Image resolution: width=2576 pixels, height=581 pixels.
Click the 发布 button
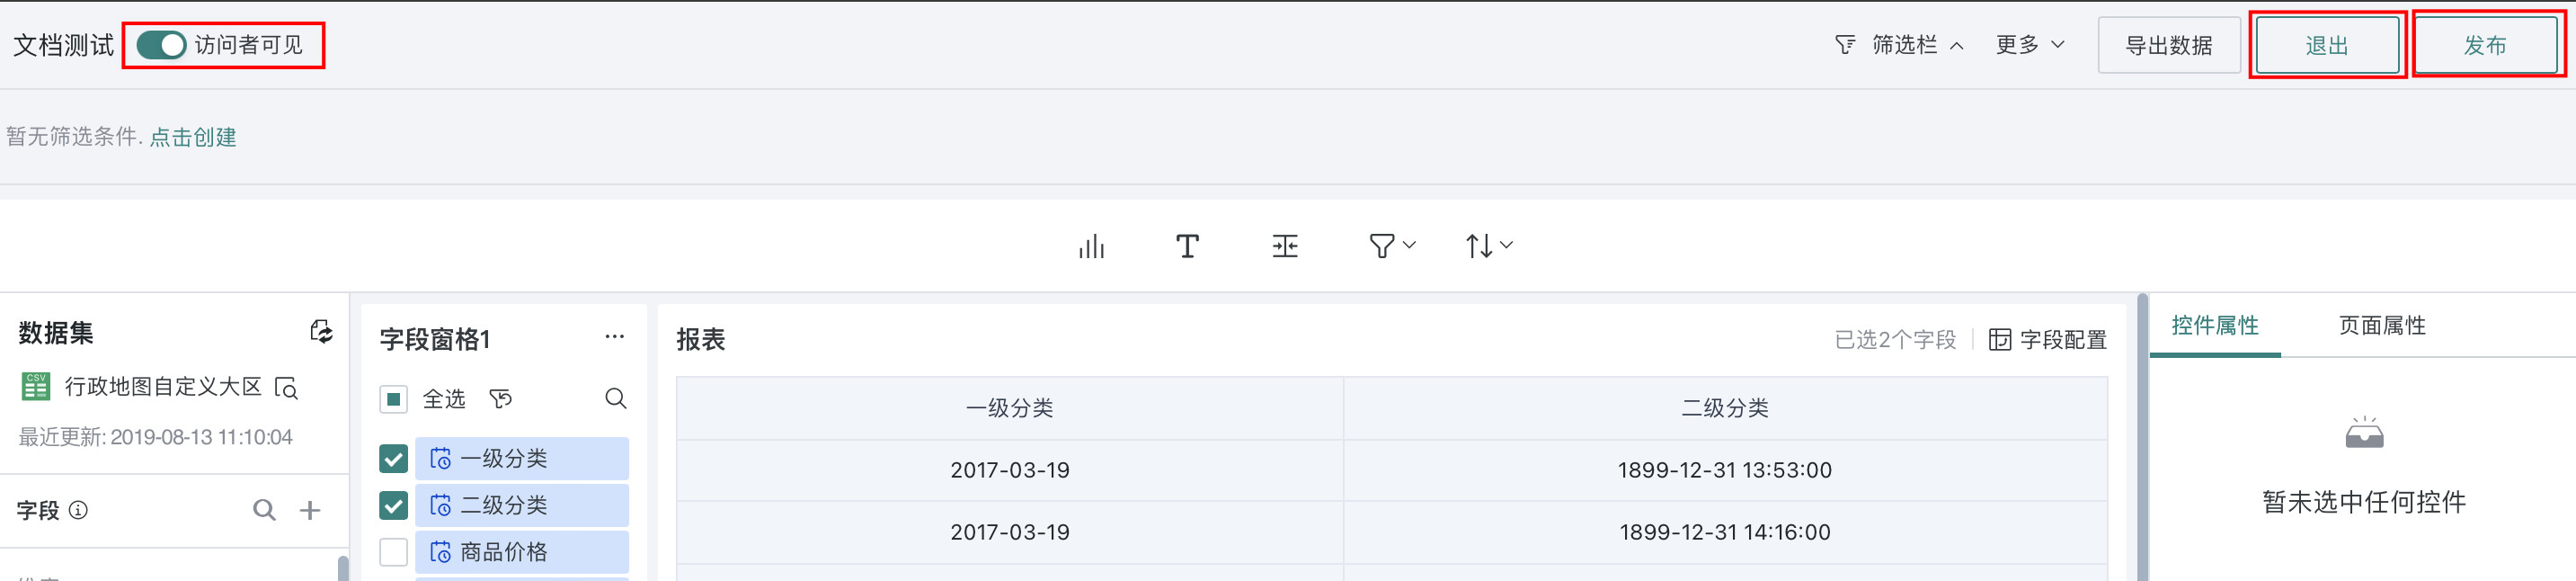(x=2485, y=45)
